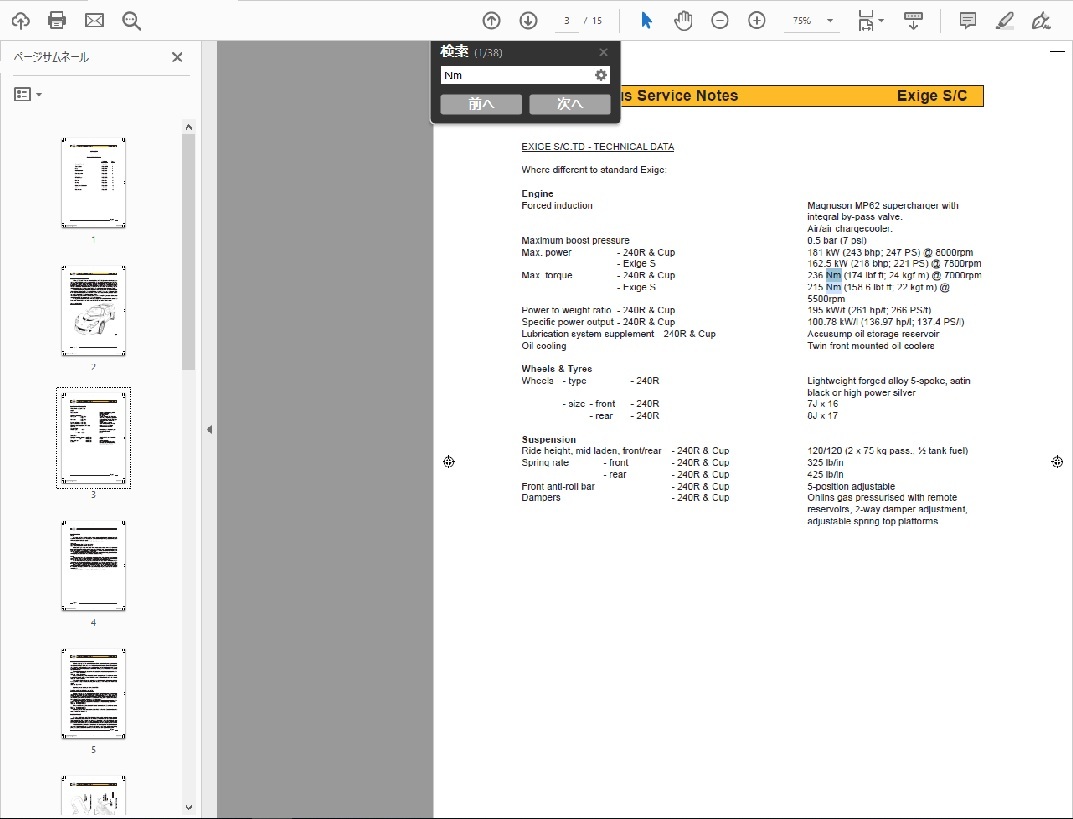Open the 75% zoom level dropdown
1073x819 pixels.
coord(811,20)
